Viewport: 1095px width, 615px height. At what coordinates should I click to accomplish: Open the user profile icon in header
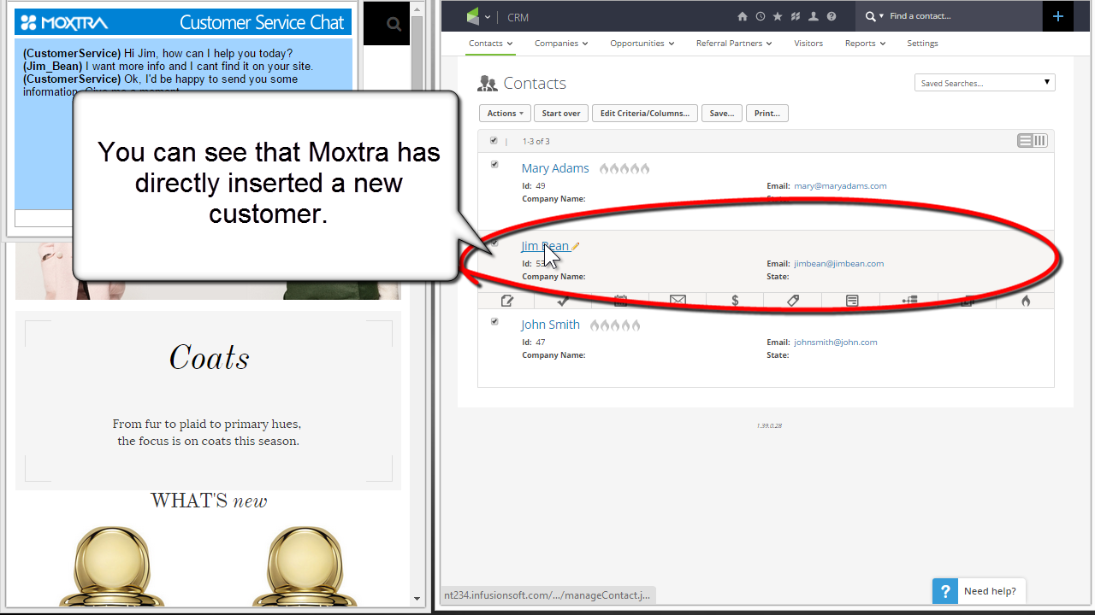click(x=814, y=16)
